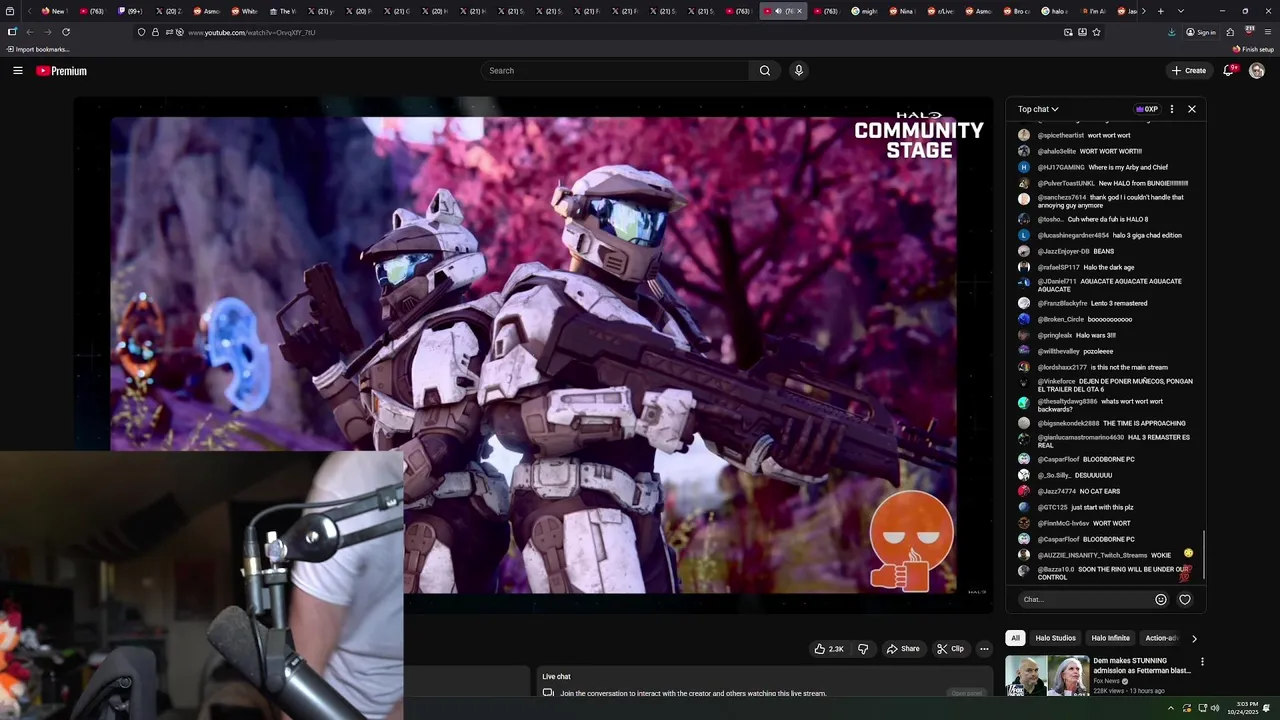The image size is (1280, 720).
Task: Open a new browser tab
Action: (1161, 11)
